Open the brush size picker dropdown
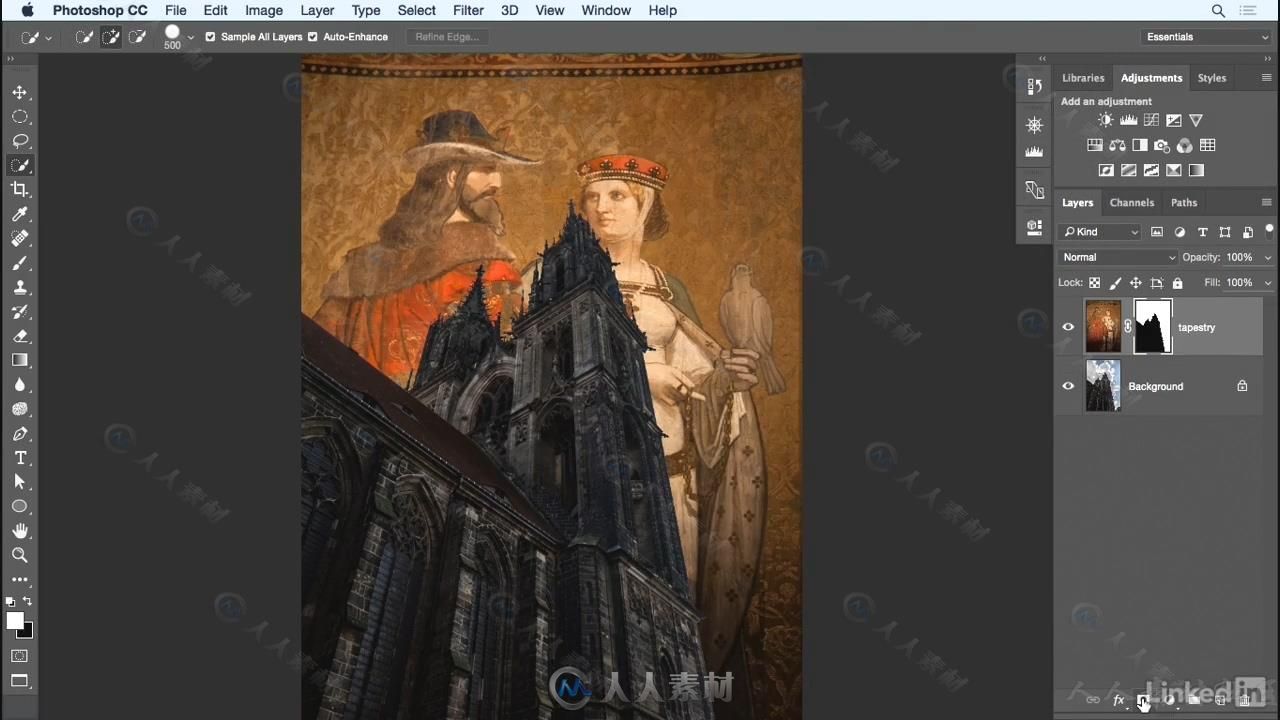 pos(191,37)
